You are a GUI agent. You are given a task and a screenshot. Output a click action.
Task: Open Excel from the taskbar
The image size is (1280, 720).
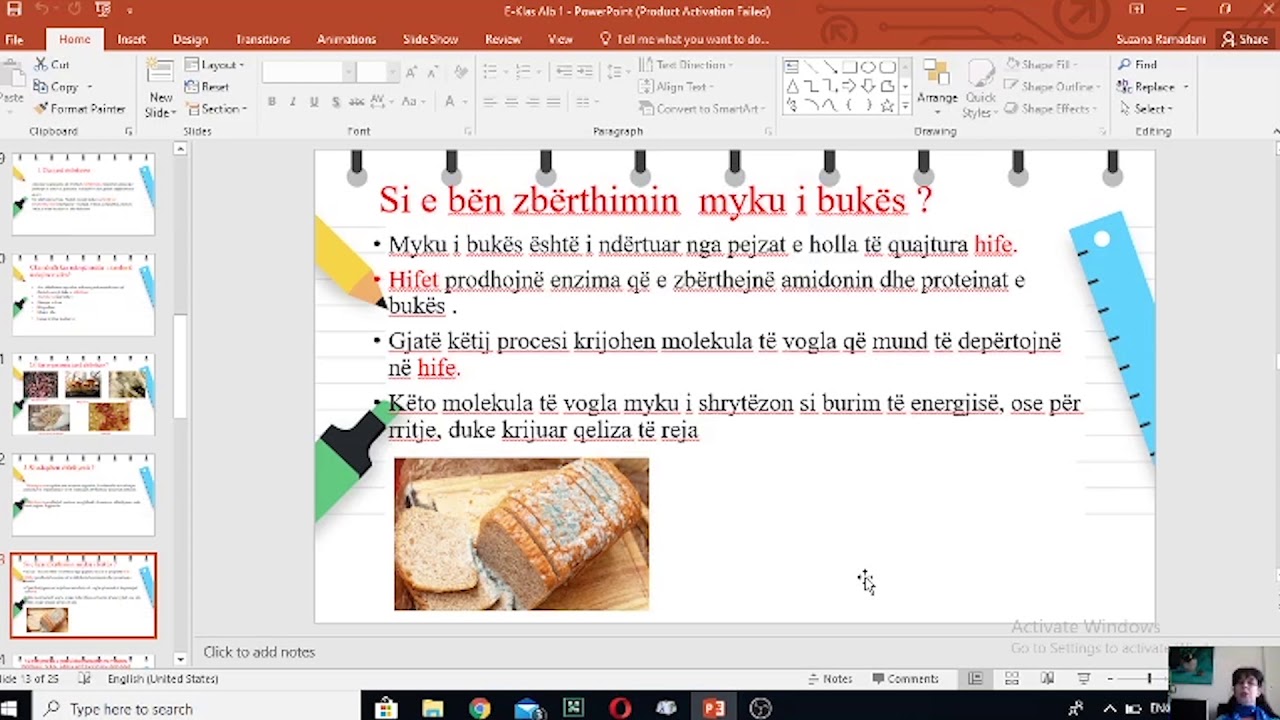click(x=573, y=709)
